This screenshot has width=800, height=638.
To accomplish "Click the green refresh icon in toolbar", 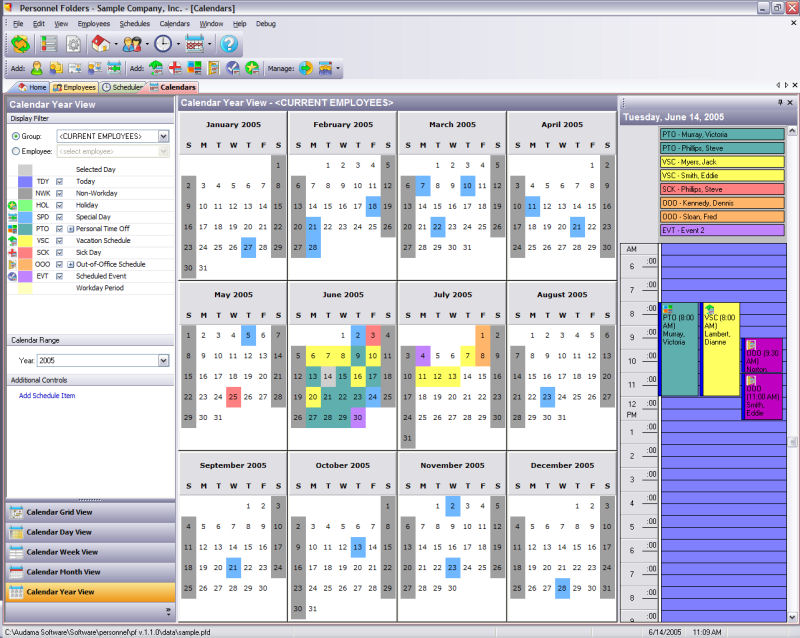I will tap(20, 44).
